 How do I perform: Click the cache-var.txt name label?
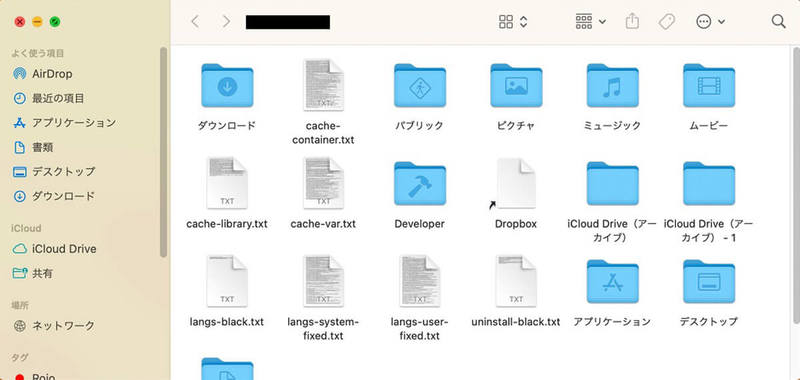[323, 223]
